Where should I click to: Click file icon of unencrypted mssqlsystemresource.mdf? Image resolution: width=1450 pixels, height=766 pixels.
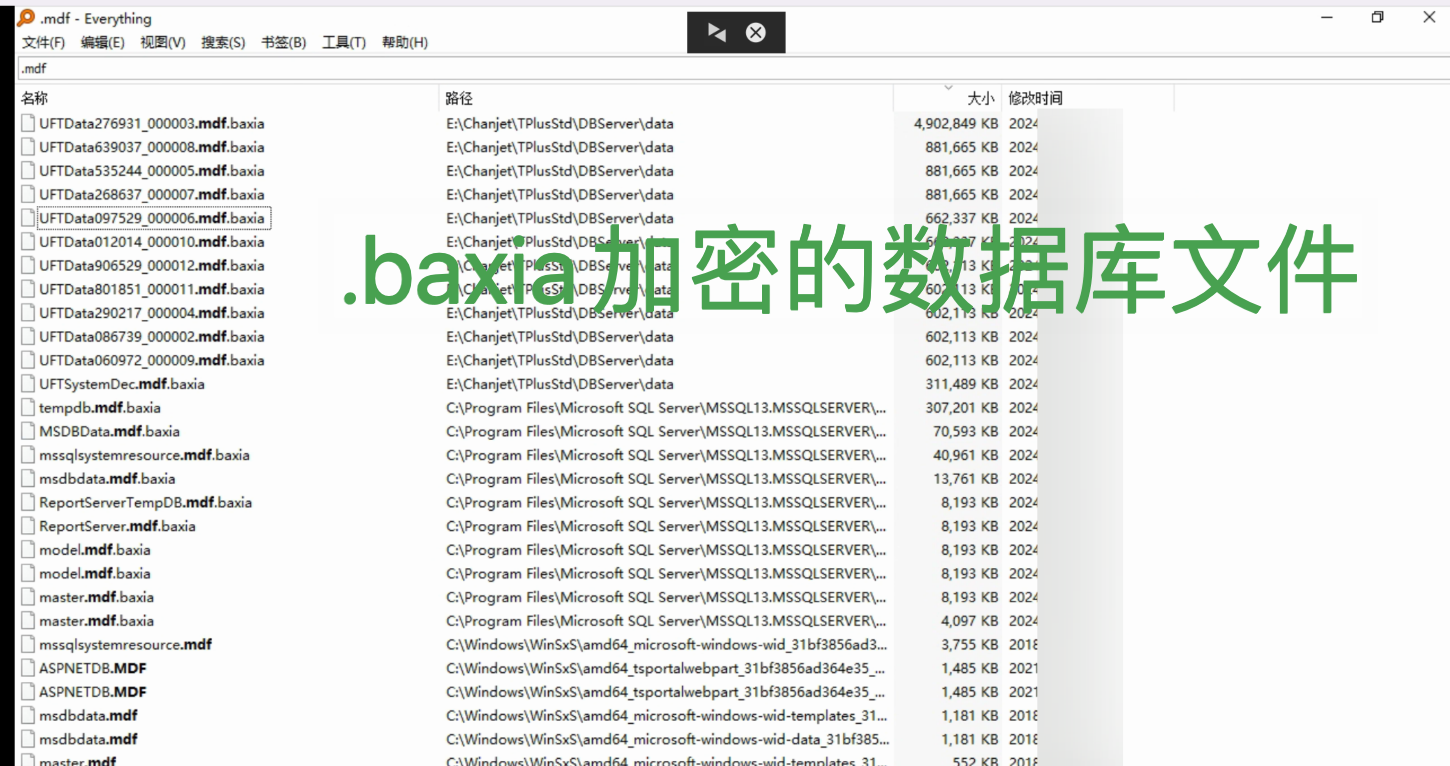(28, 645)
